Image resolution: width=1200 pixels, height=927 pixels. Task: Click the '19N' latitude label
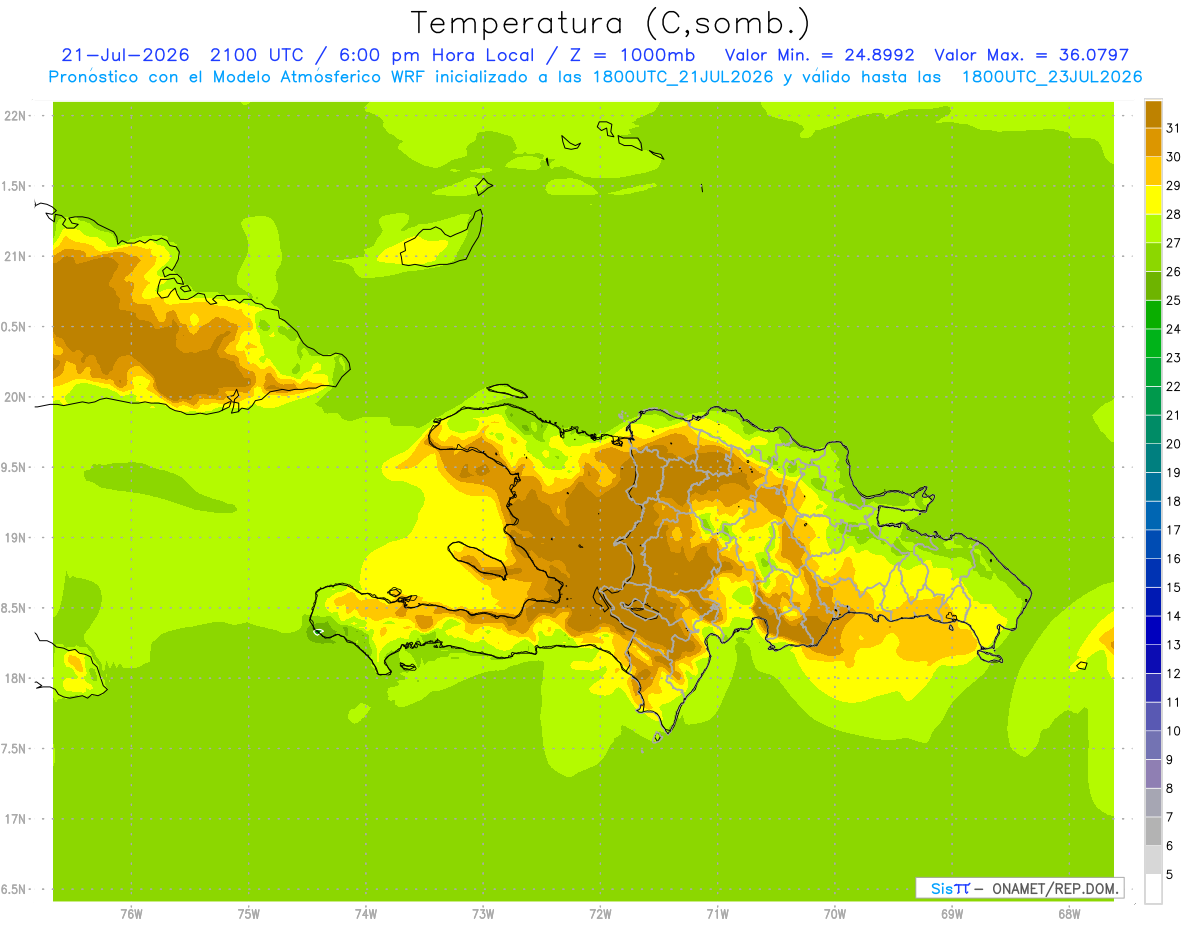[15, 538]
